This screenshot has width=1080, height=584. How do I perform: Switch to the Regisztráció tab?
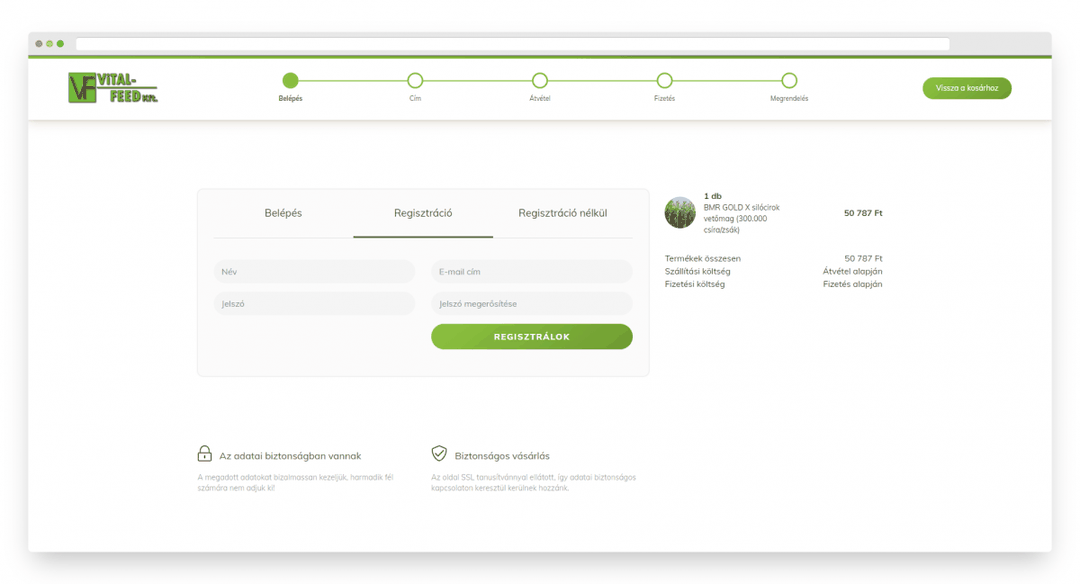click(423, 213)
